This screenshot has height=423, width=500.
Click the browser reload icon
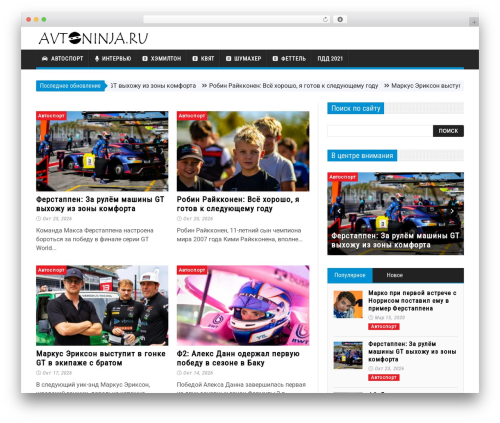pyautogui.click(x=325, y=19)
